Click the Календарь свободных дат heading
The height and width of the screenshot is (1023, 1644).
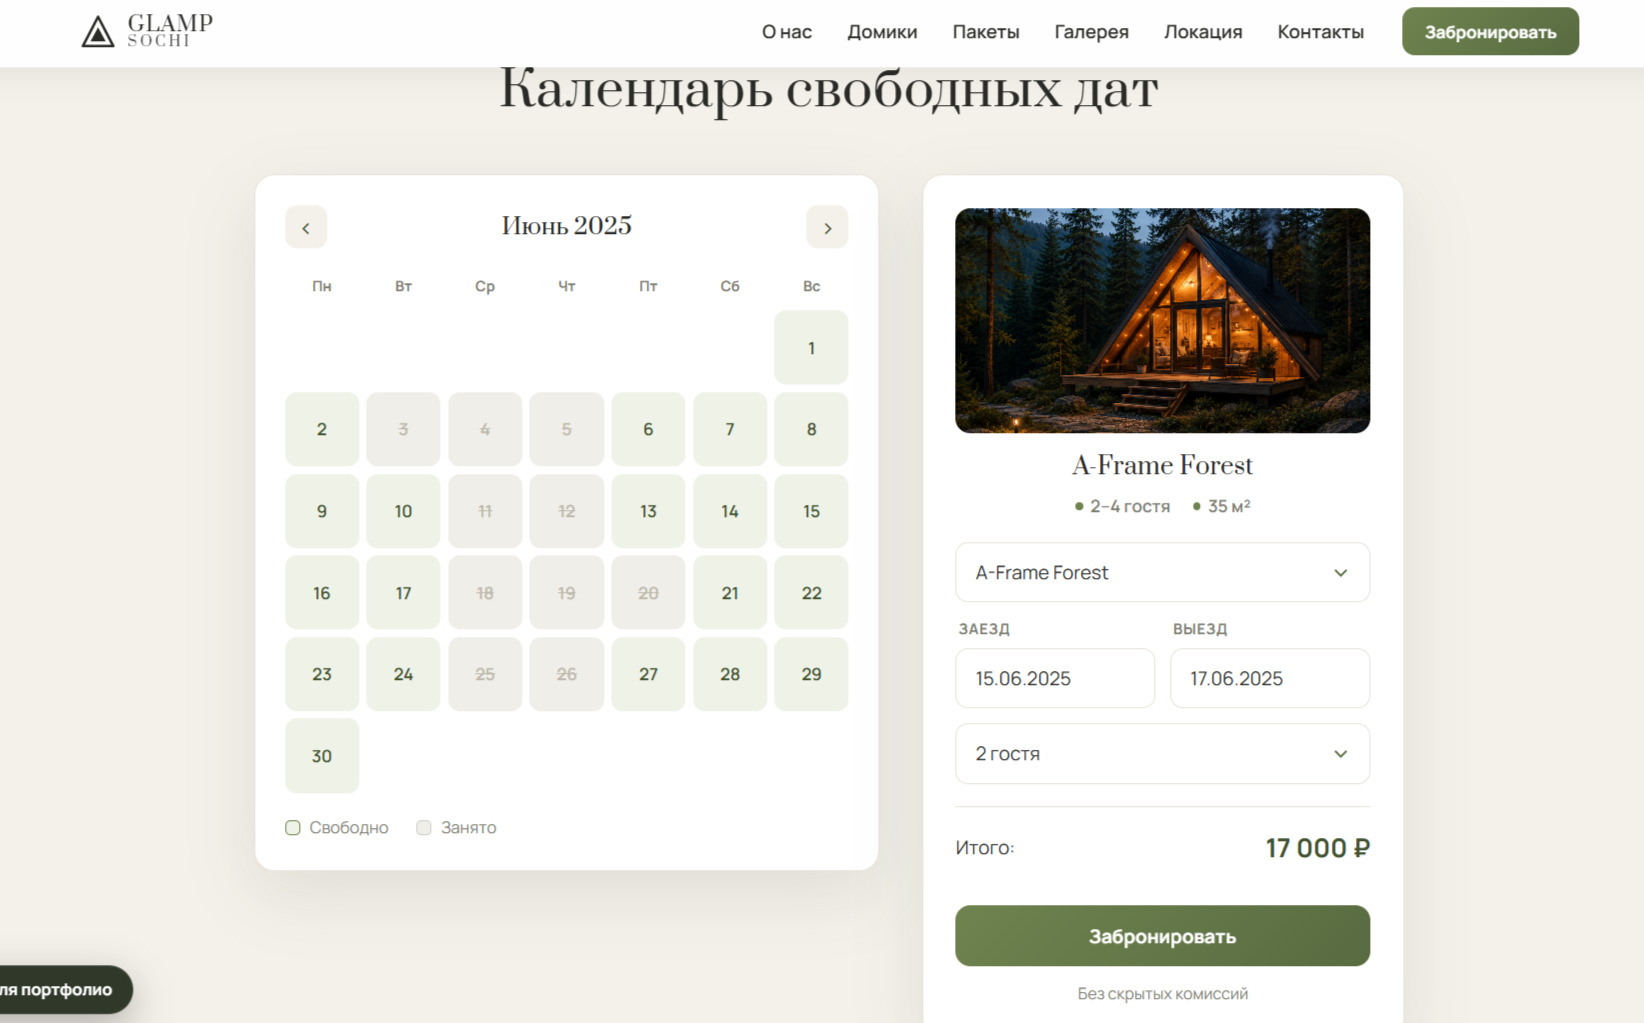[829, 89]
